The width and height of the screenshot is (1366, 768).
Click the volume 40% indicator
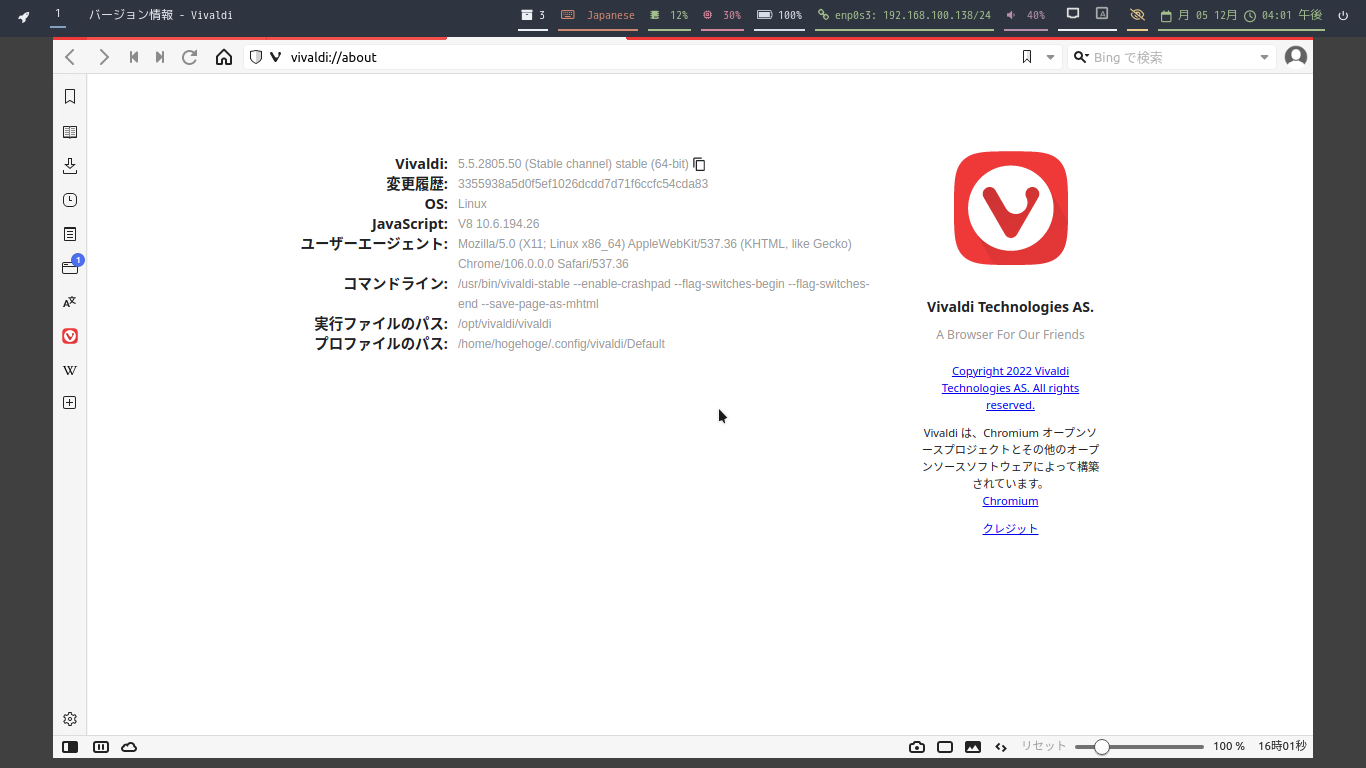[1025, 15]
